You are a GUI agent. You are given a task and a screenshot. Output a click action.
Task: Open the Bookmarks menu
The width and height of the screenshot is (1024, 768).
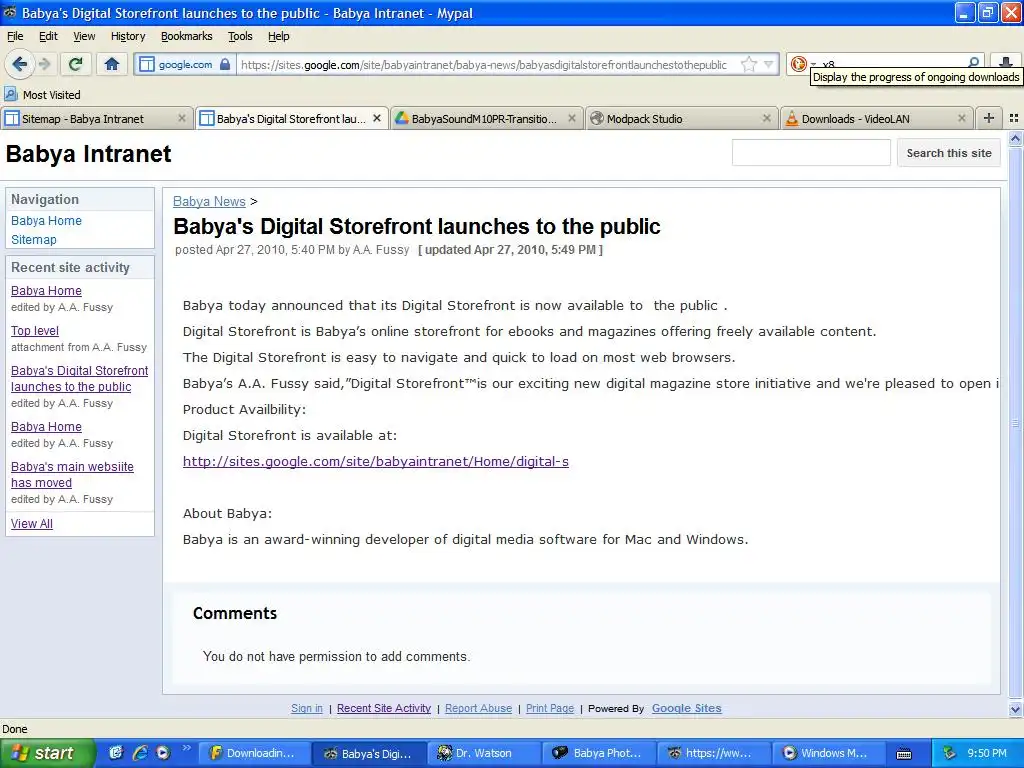(x=187, y=36)
